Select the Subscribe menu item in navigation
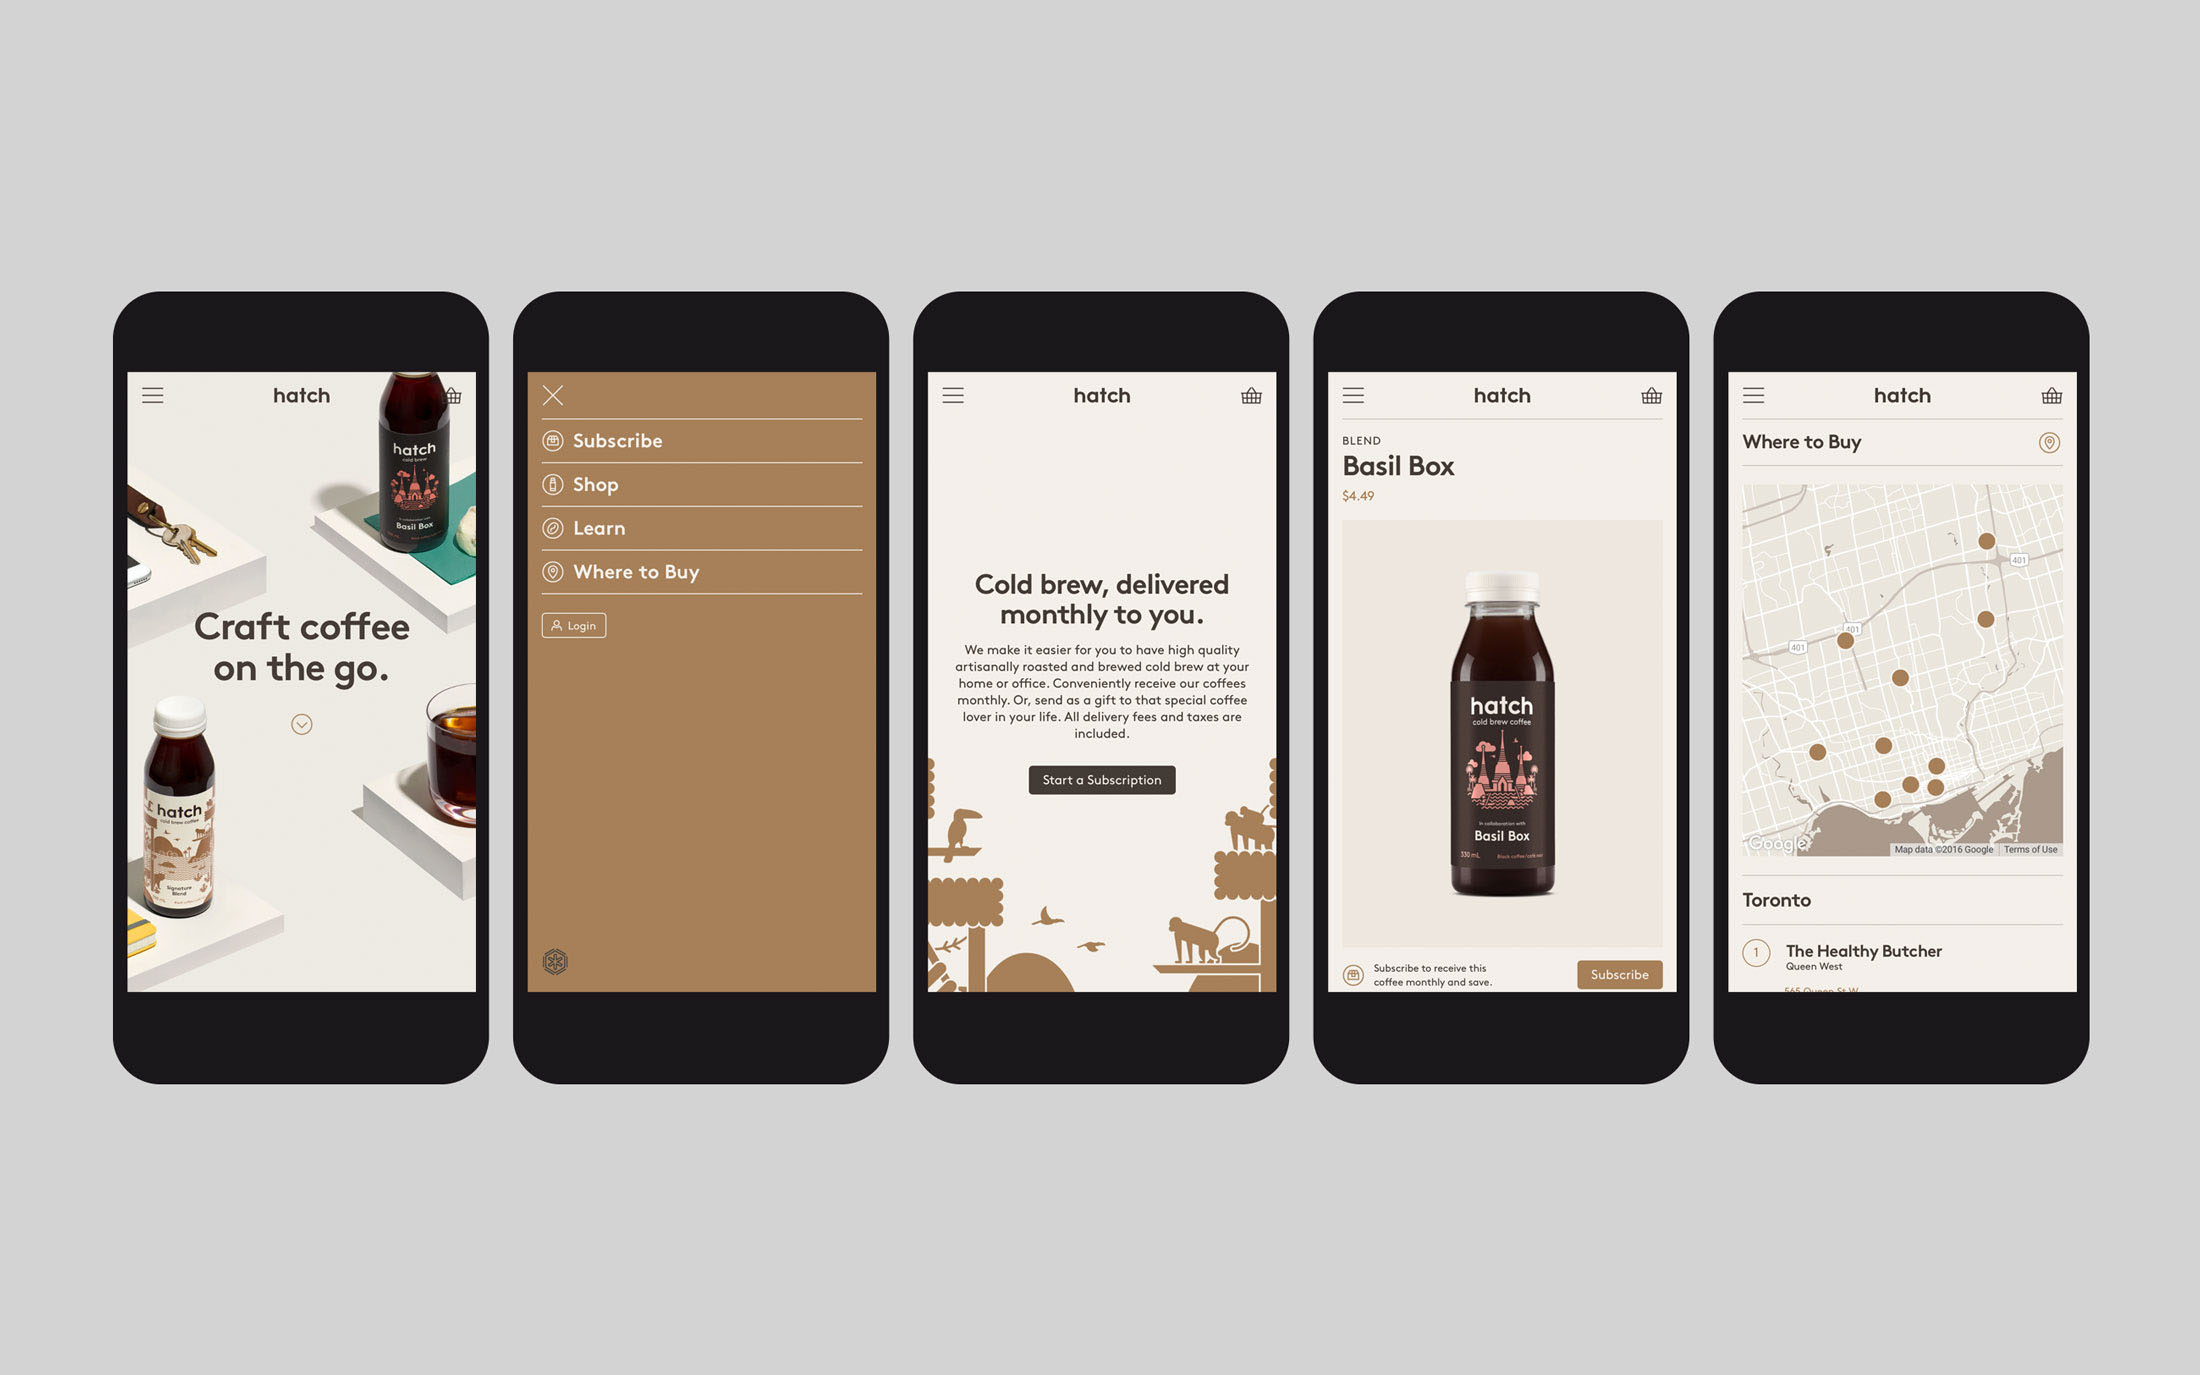Screen dimensions: 2200x1375 618,440
